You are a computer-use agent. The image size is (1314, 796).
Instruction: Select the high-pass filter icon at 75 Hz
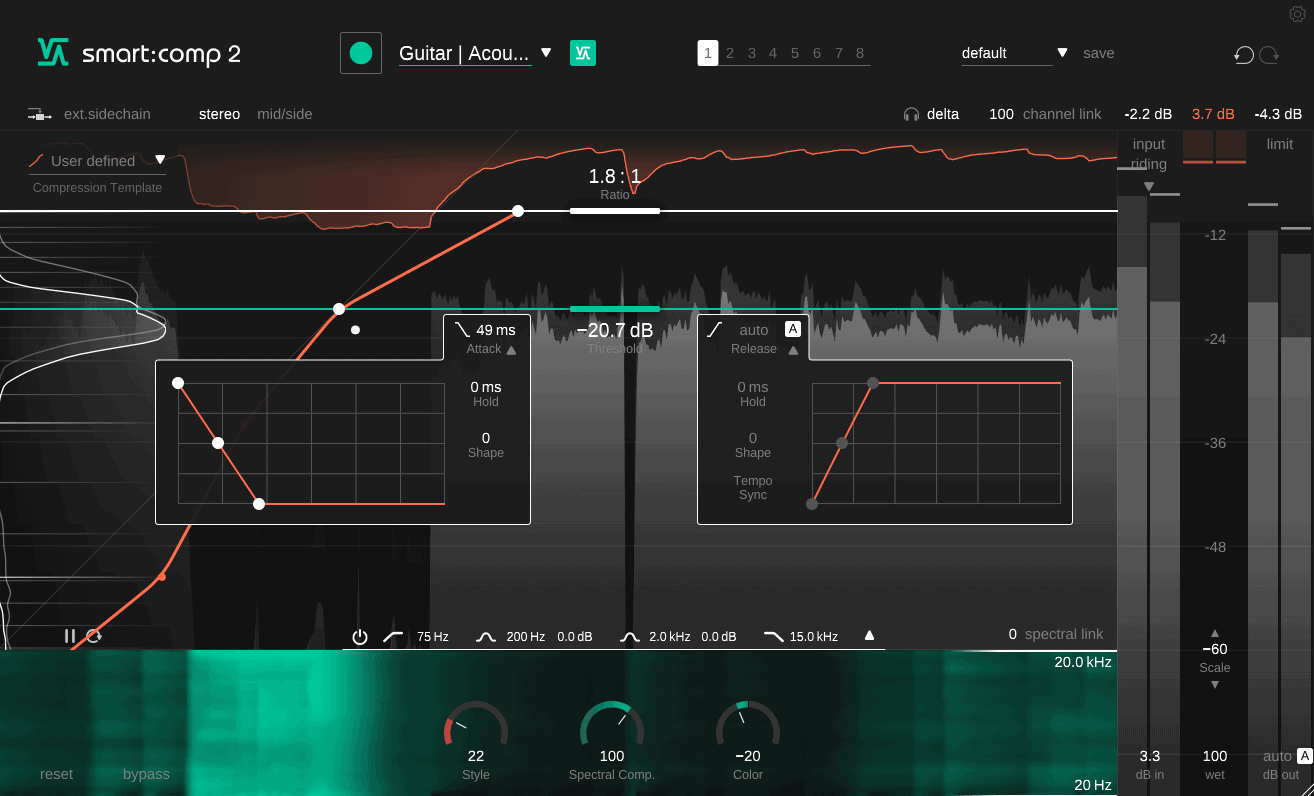pos(394,636)
